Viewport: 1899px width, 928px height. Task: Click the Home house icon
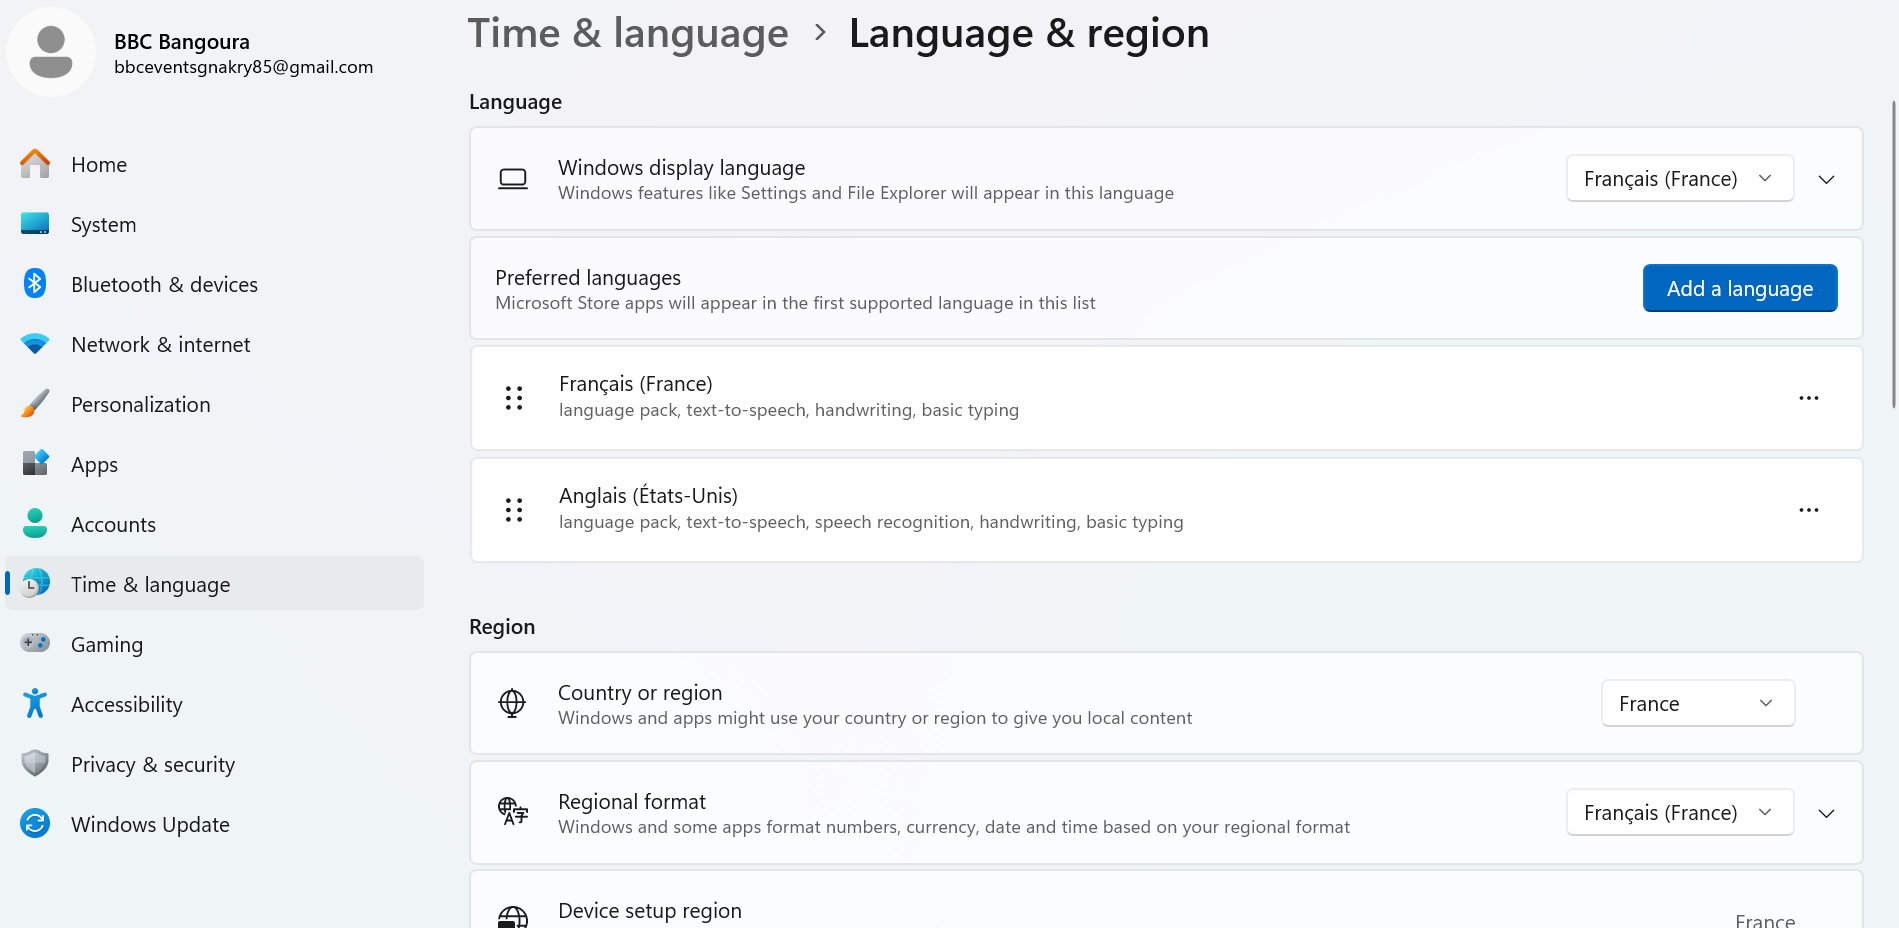pyautogui.click(x=35, y=164)
